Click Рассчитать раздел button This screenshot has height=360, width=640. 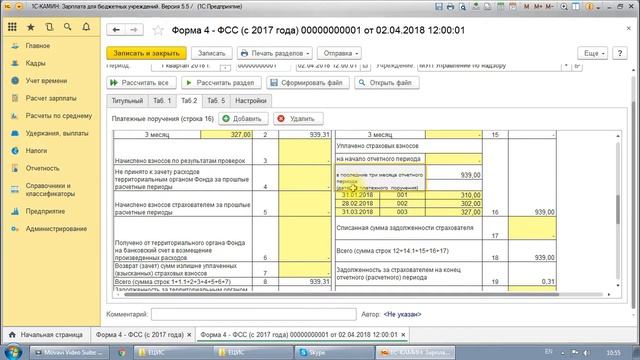coord(221,82)
